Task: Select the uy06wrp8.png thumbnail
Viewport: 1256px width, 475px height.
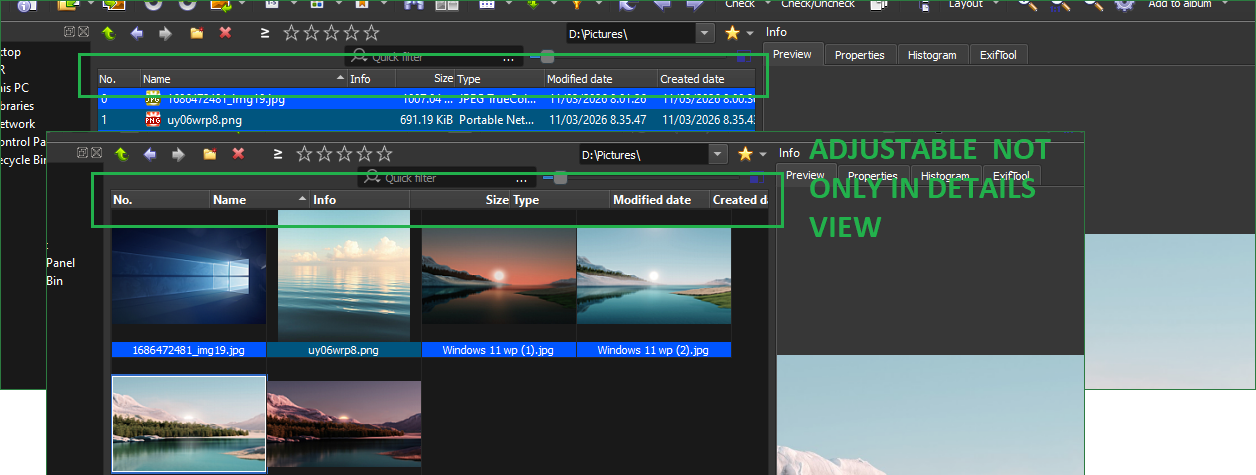Action: click(344, 283)
